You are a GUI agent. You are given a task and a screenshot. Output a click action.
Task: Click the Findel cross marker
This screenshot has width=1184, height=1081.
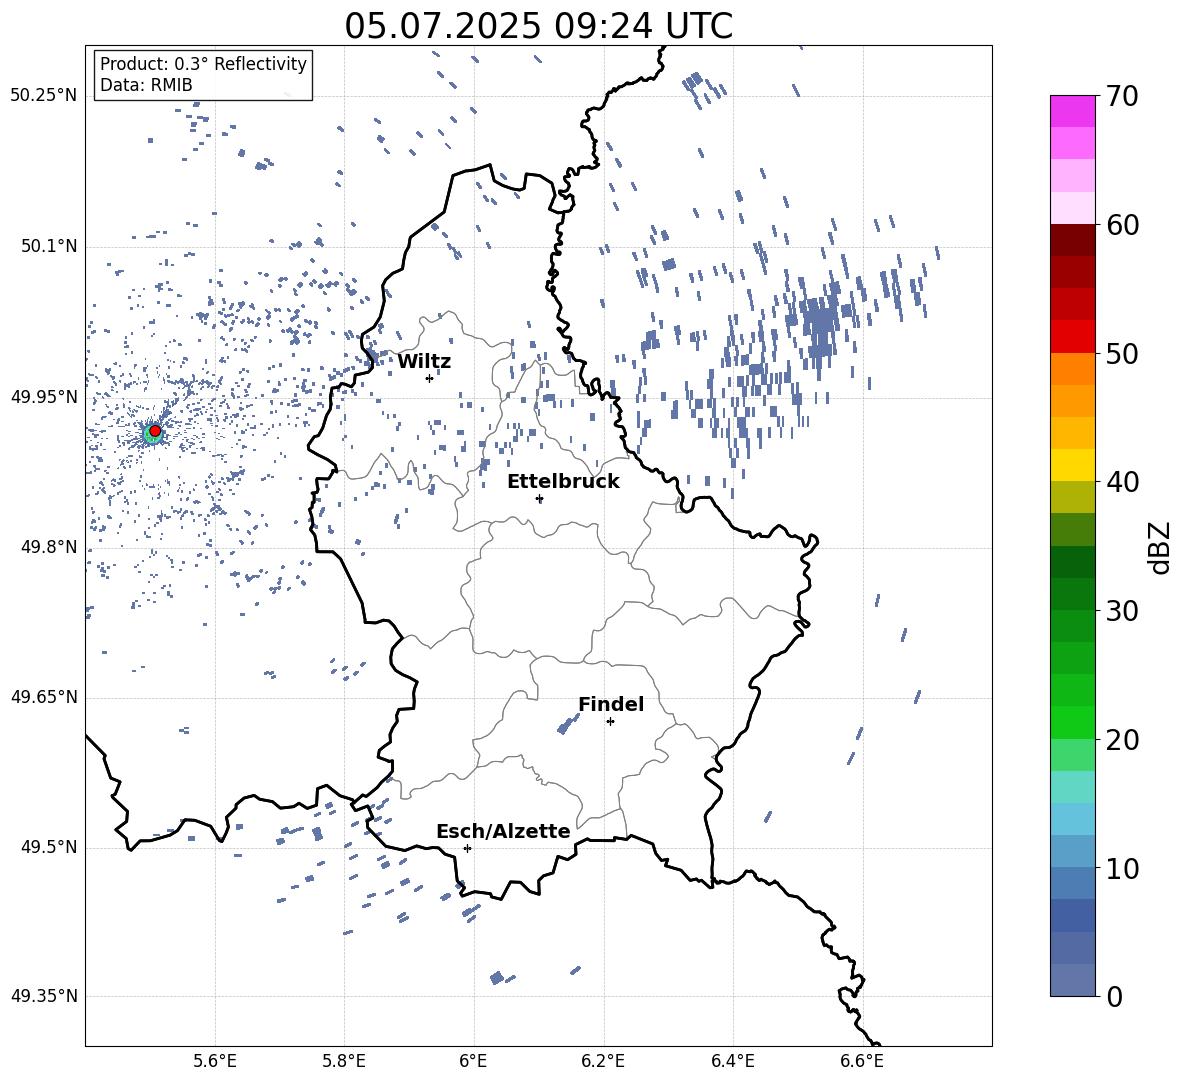[610, 722]
